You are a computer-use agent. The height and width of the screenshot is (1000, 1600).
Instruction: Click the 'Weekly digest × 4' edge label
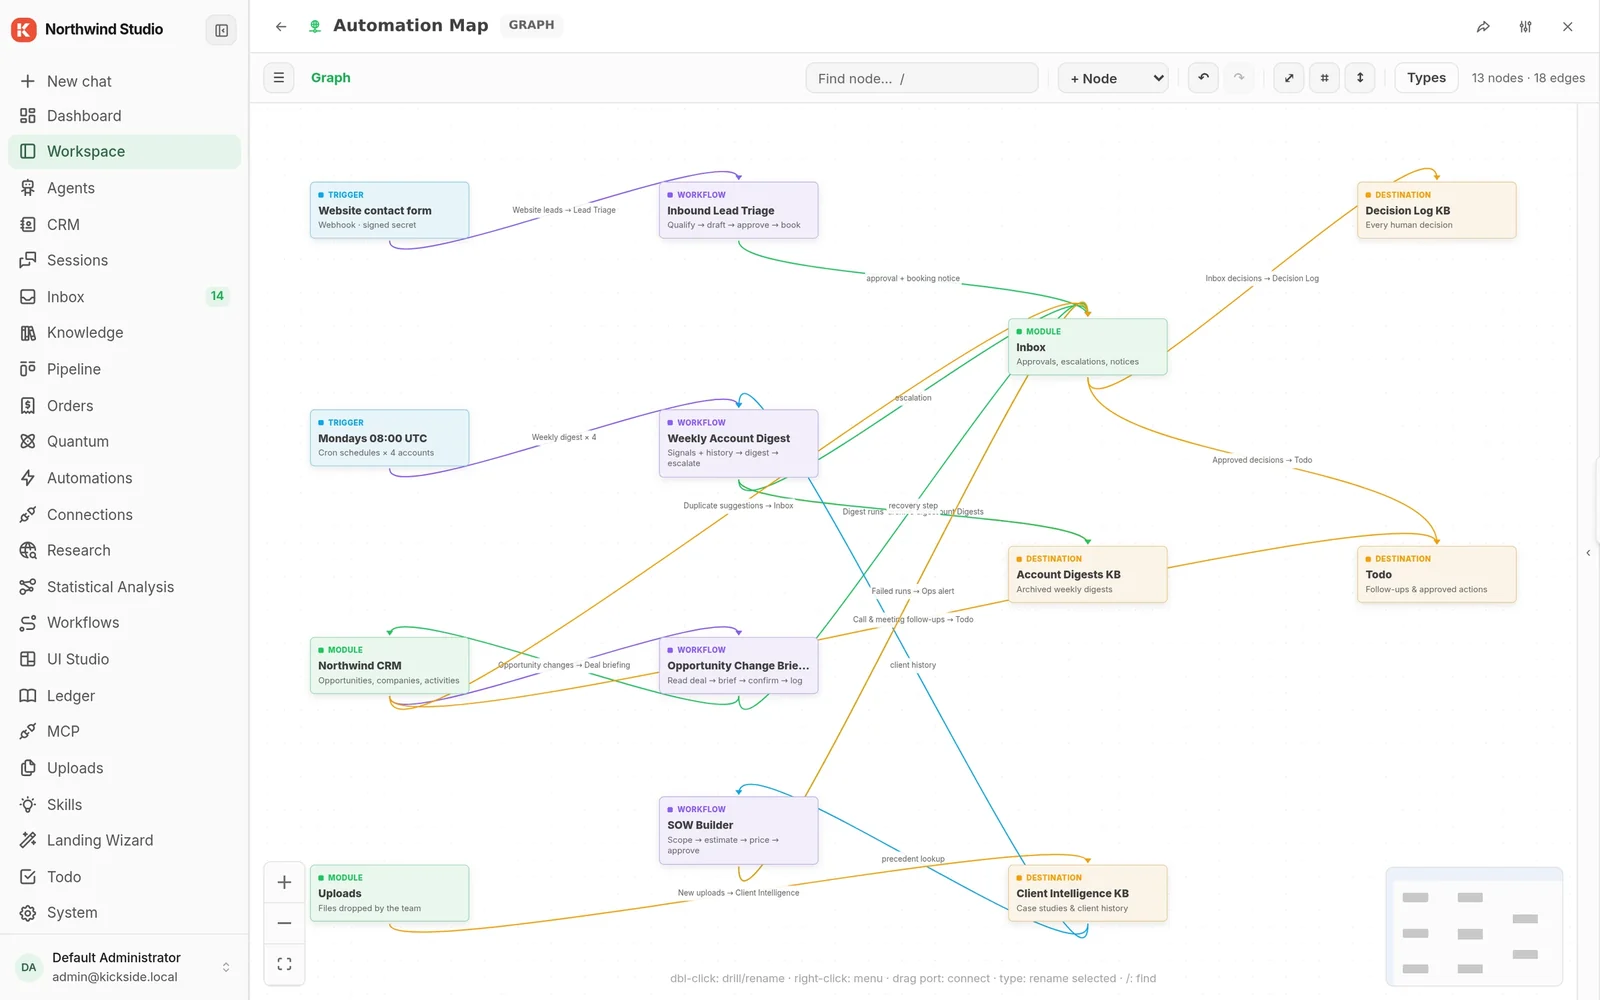coord(564,437)
